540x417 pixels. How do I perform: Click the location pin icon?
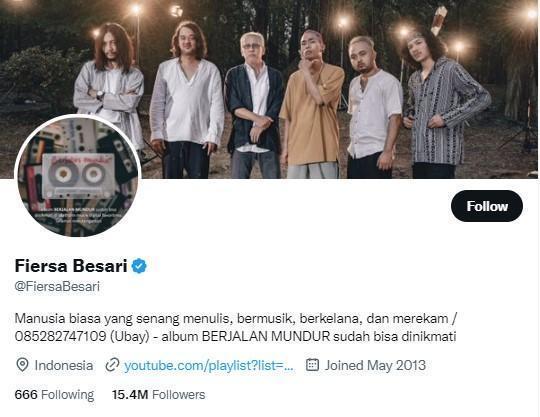click(22, 365)
